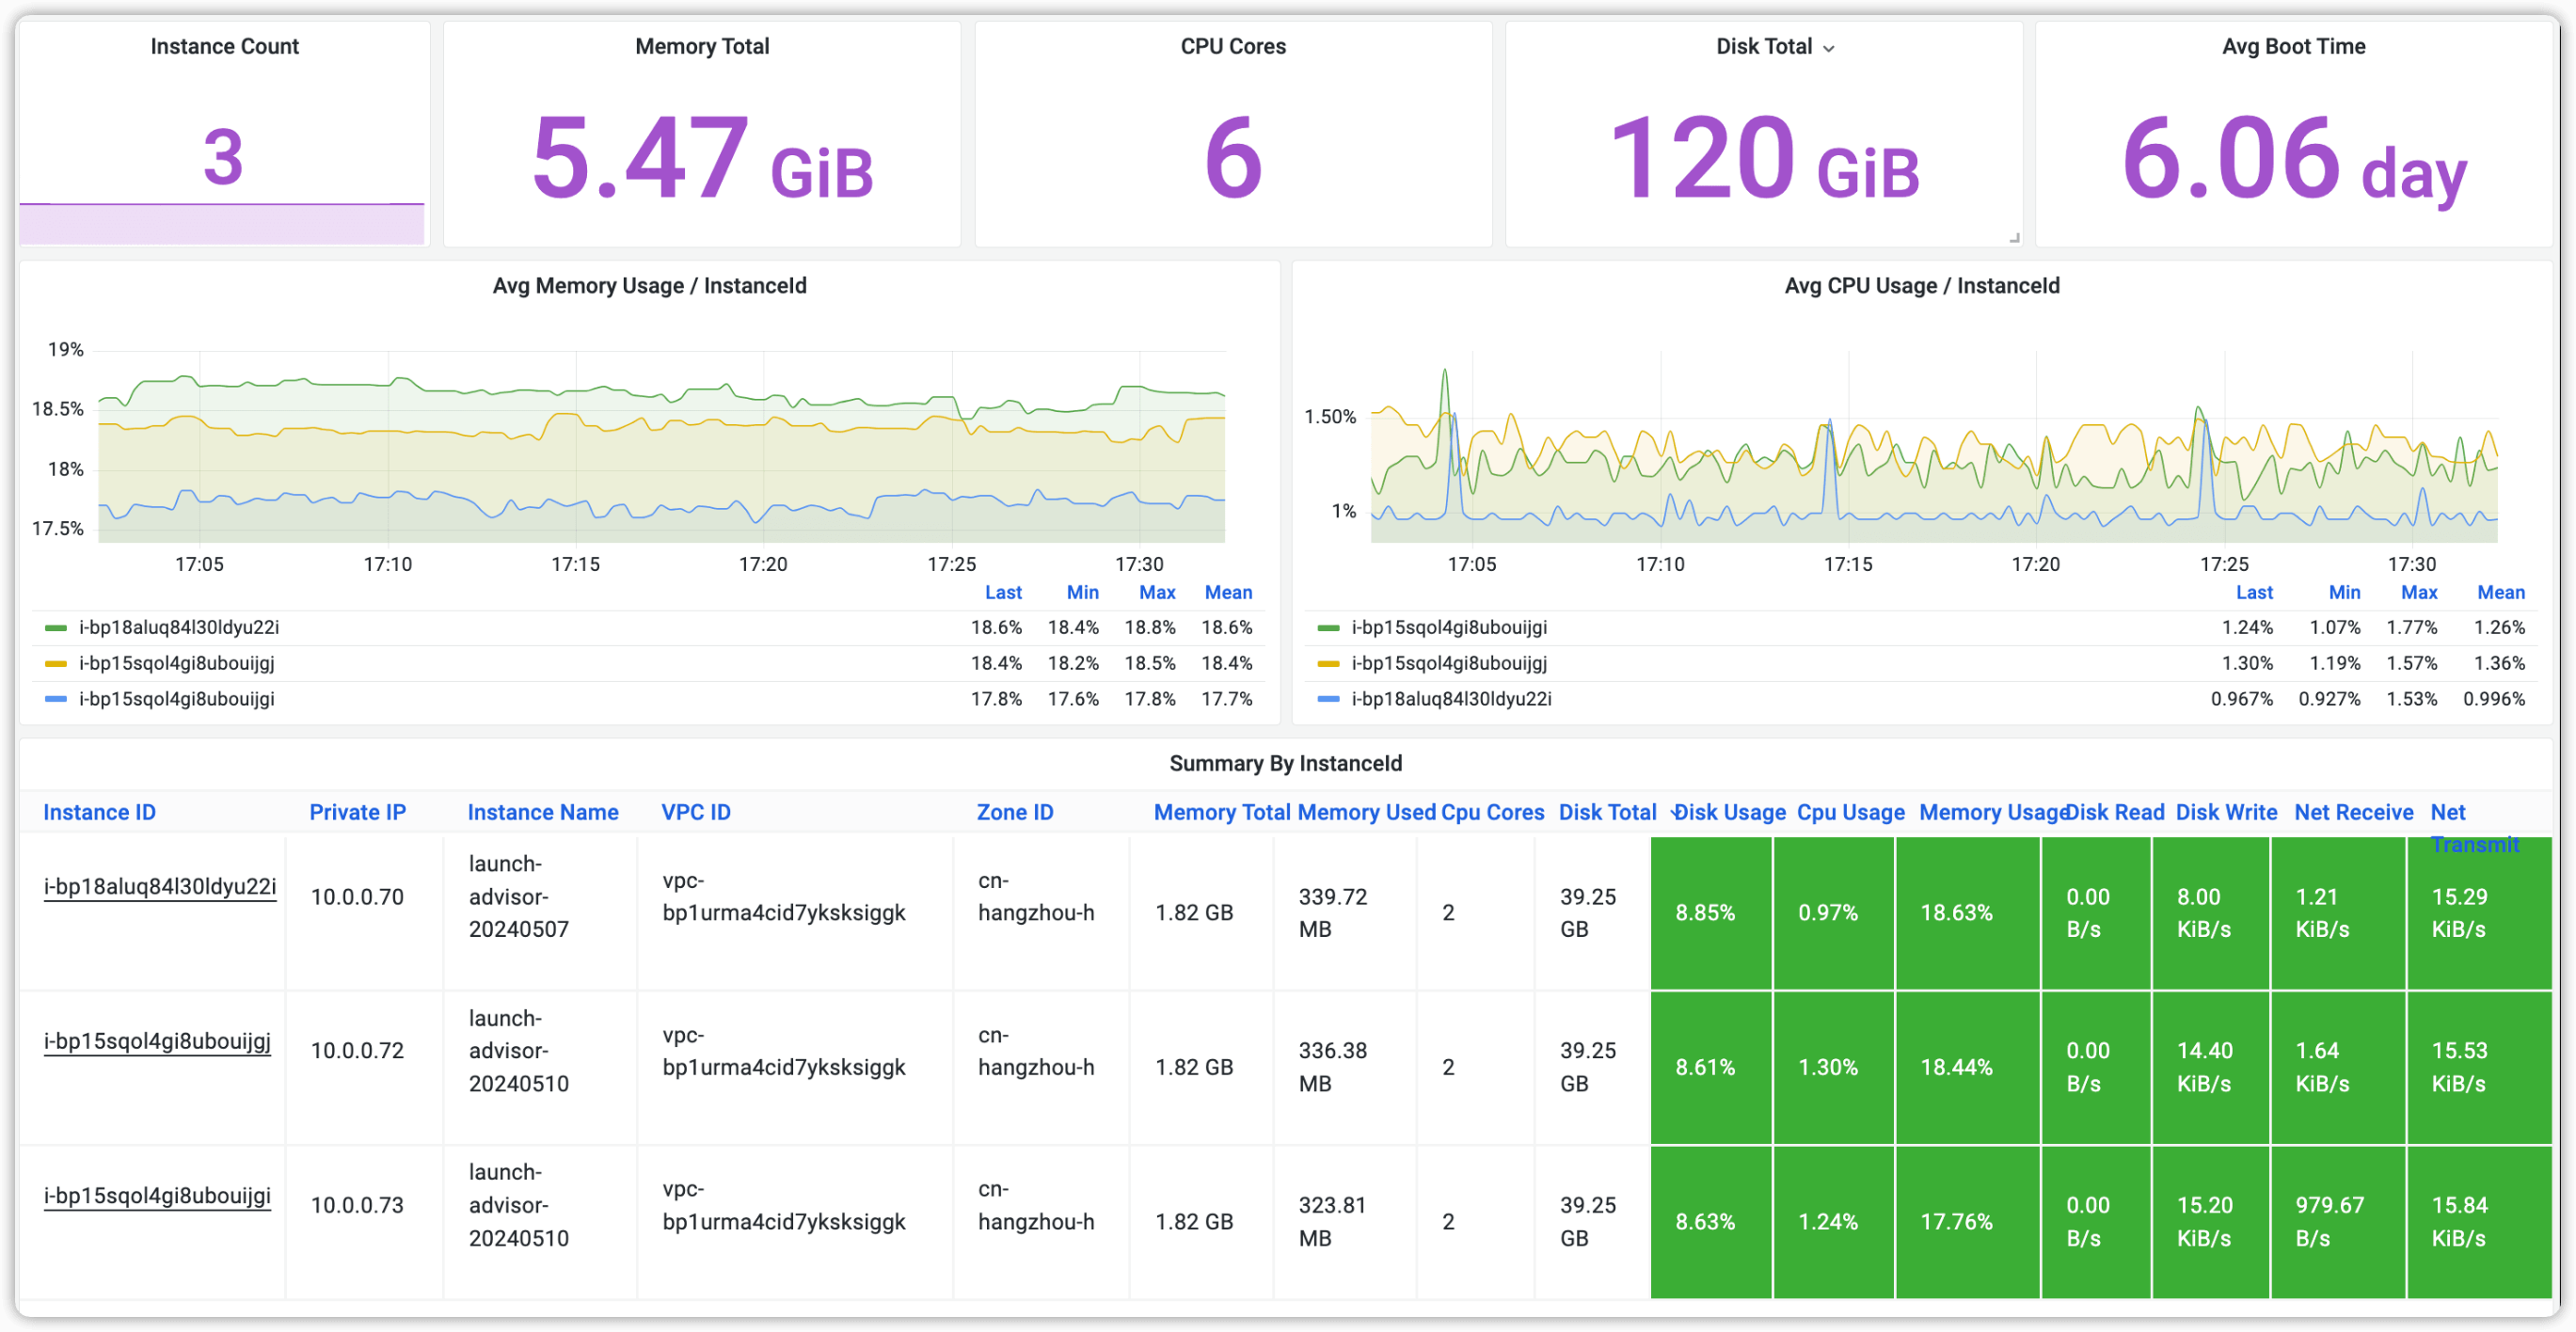Open Summary By InstanceId panel title
The height and width of the screenshot is (1332, 2576).
coord(1285,764)
